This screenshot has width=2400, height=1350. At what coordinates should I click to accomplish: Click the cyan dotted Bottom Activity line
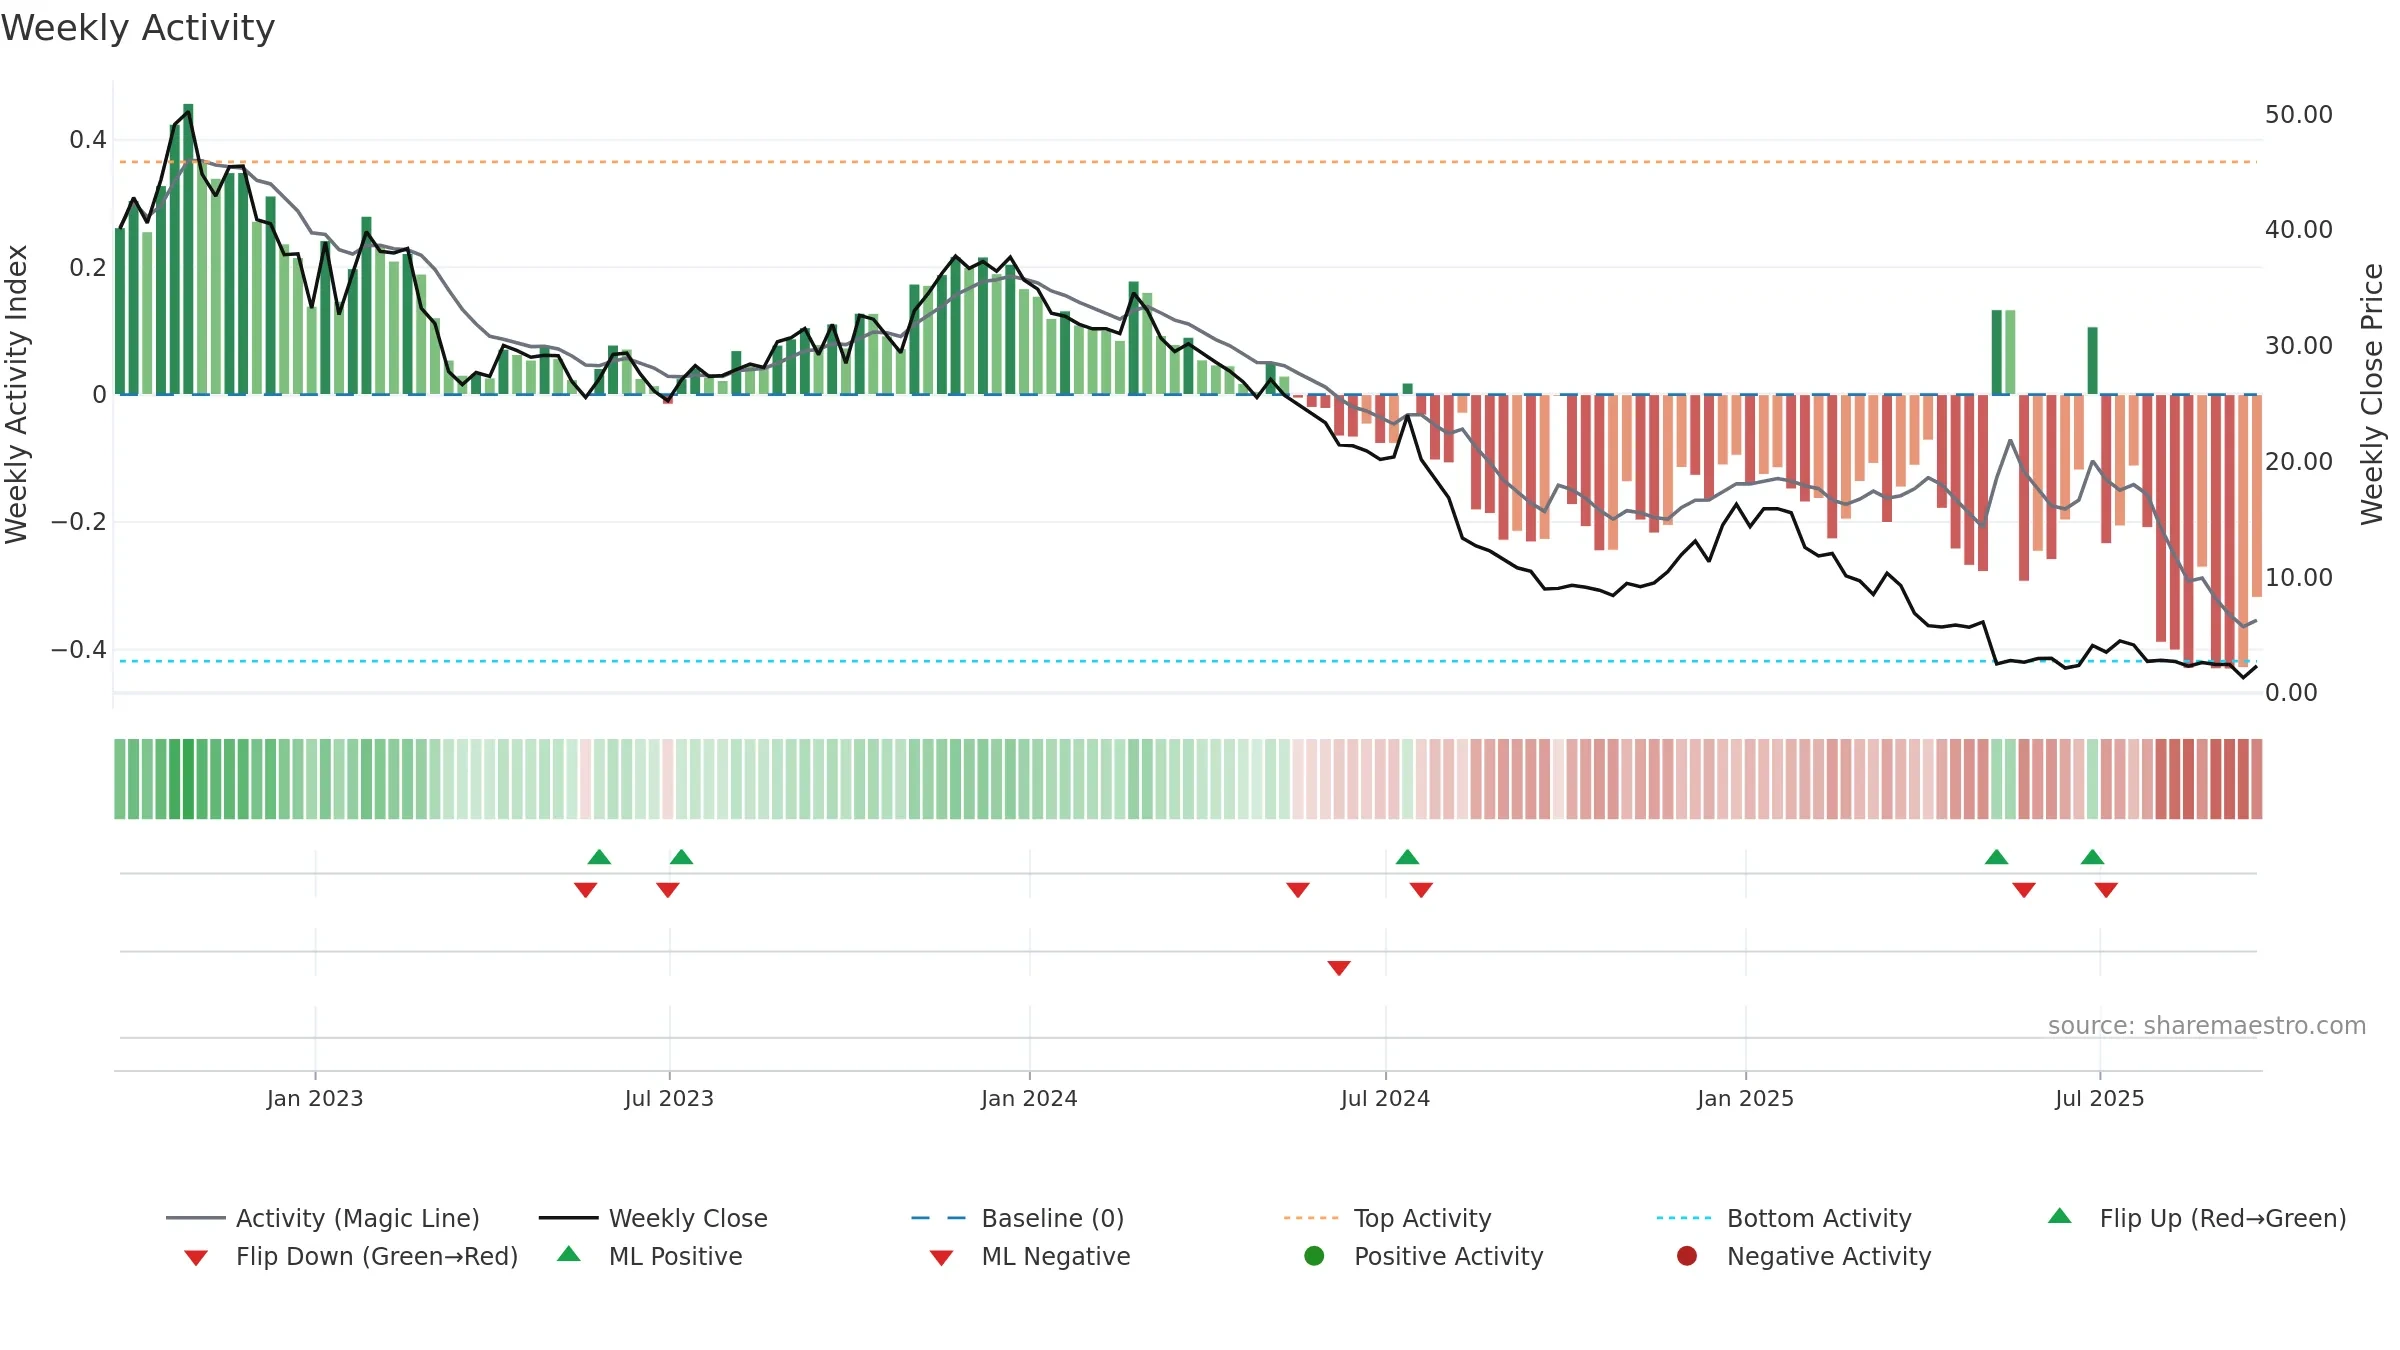click(x=1187, y=661)
